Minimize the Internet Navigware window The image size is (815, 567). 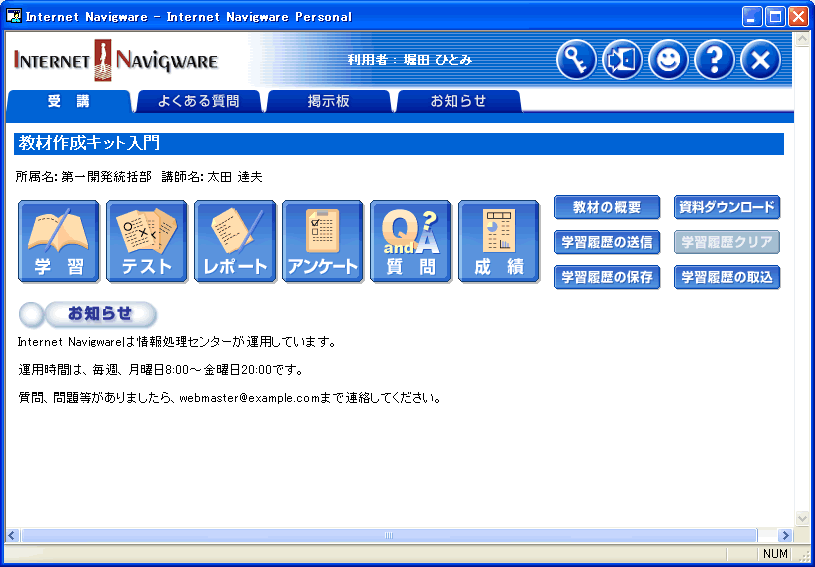tap(752, 17)
